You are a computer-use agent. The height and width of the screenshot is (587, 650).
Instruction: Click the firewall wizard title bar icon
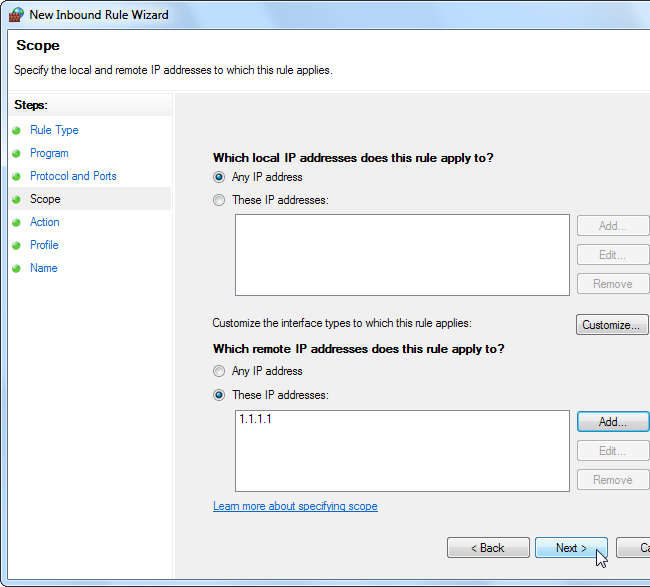click(16, 15)
